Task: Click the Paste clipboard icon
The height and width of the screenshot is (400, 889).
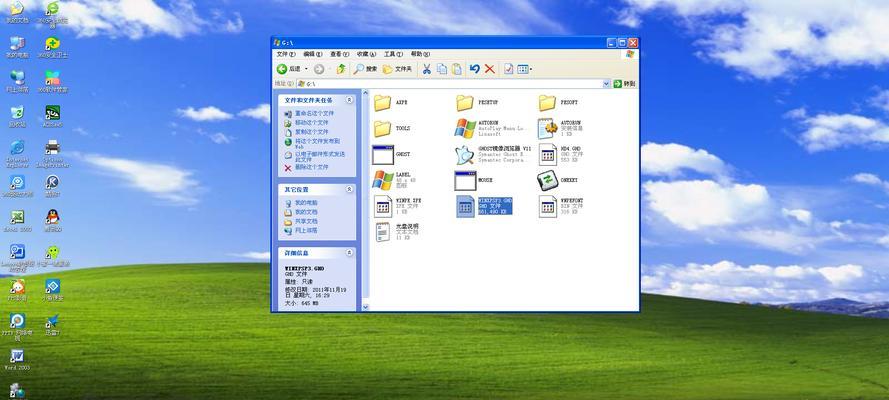Action: pyautogui.click(x=457, y=69)
